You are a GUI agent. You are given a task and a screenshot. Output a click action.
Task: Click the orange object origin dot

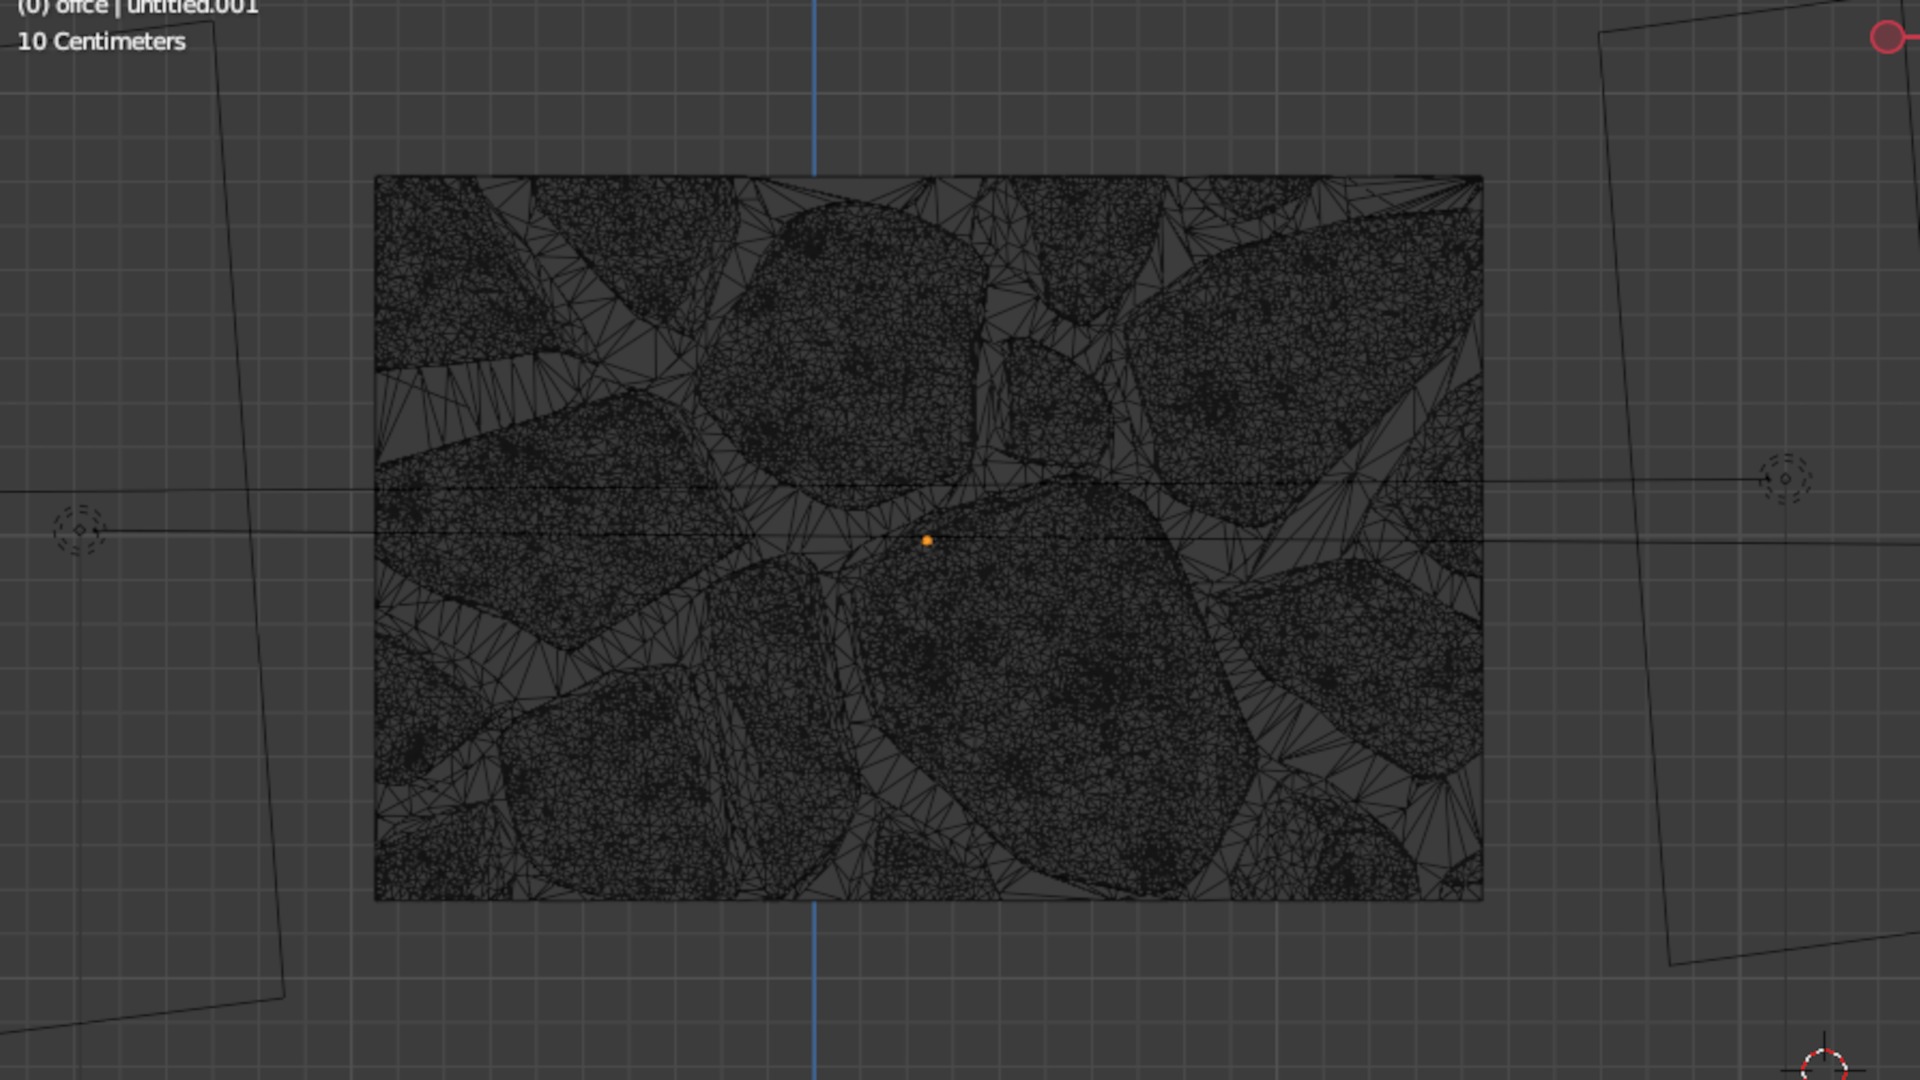coord(927,541)
